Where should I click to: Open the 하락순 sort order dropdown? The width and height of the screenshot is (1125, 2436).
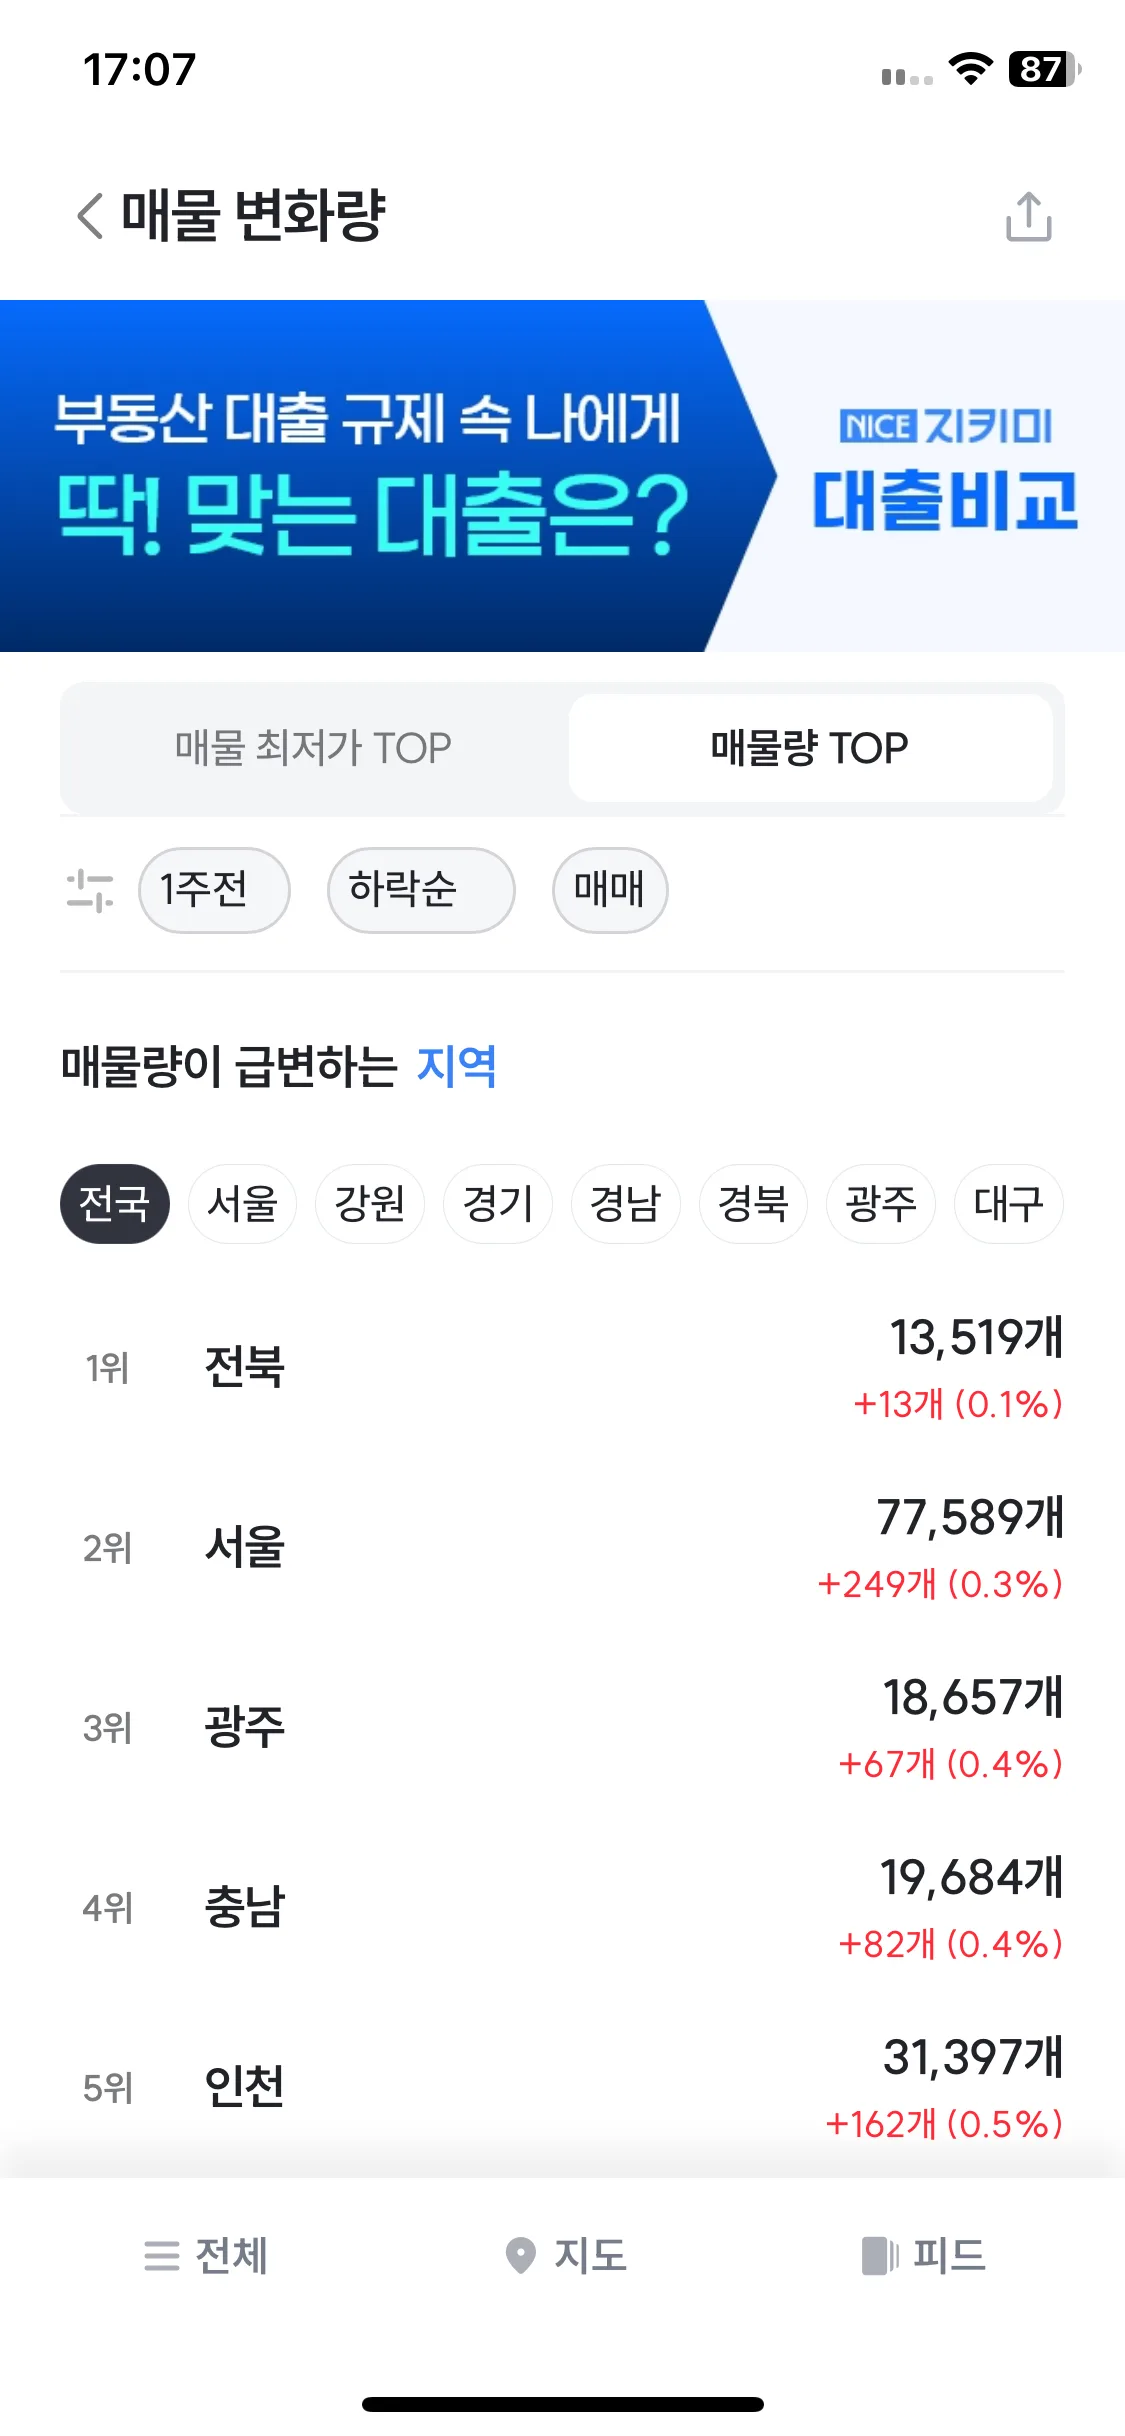[421, 890]
